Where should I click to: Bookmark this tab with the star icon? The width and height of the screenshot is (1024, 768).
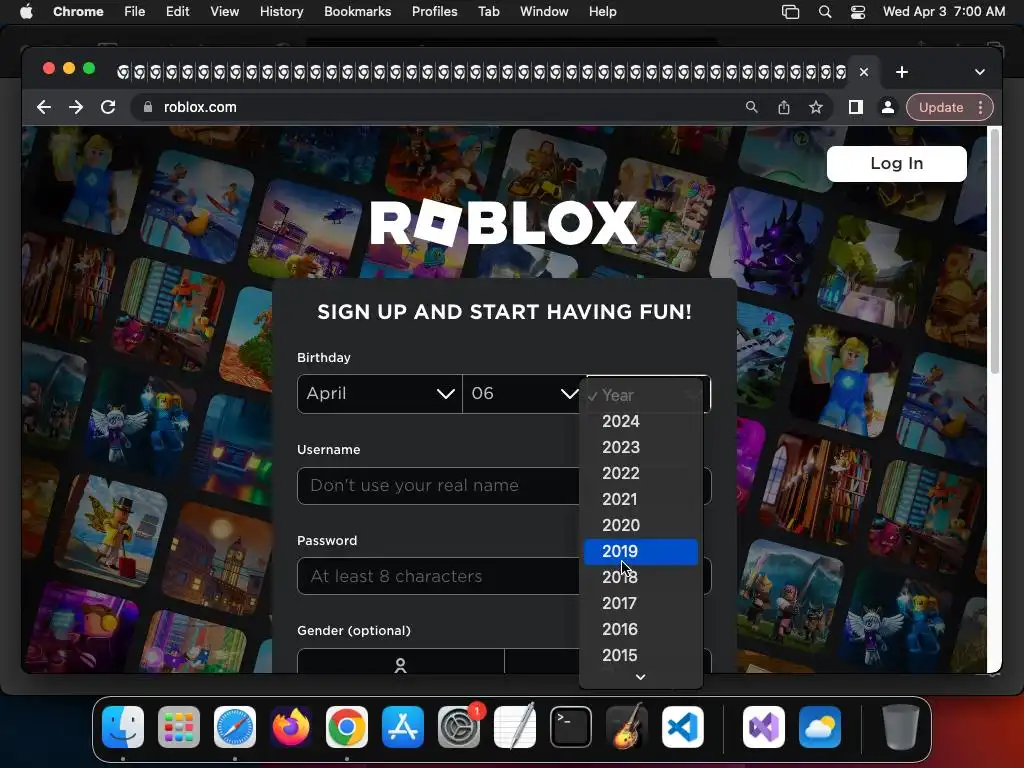[x=816, y=107]
